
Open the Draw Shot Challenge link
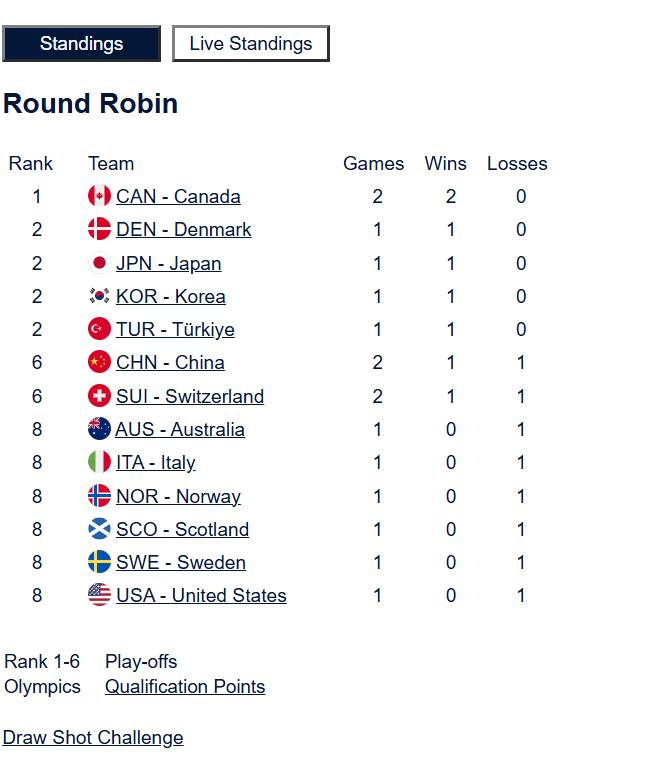[93, 738]
